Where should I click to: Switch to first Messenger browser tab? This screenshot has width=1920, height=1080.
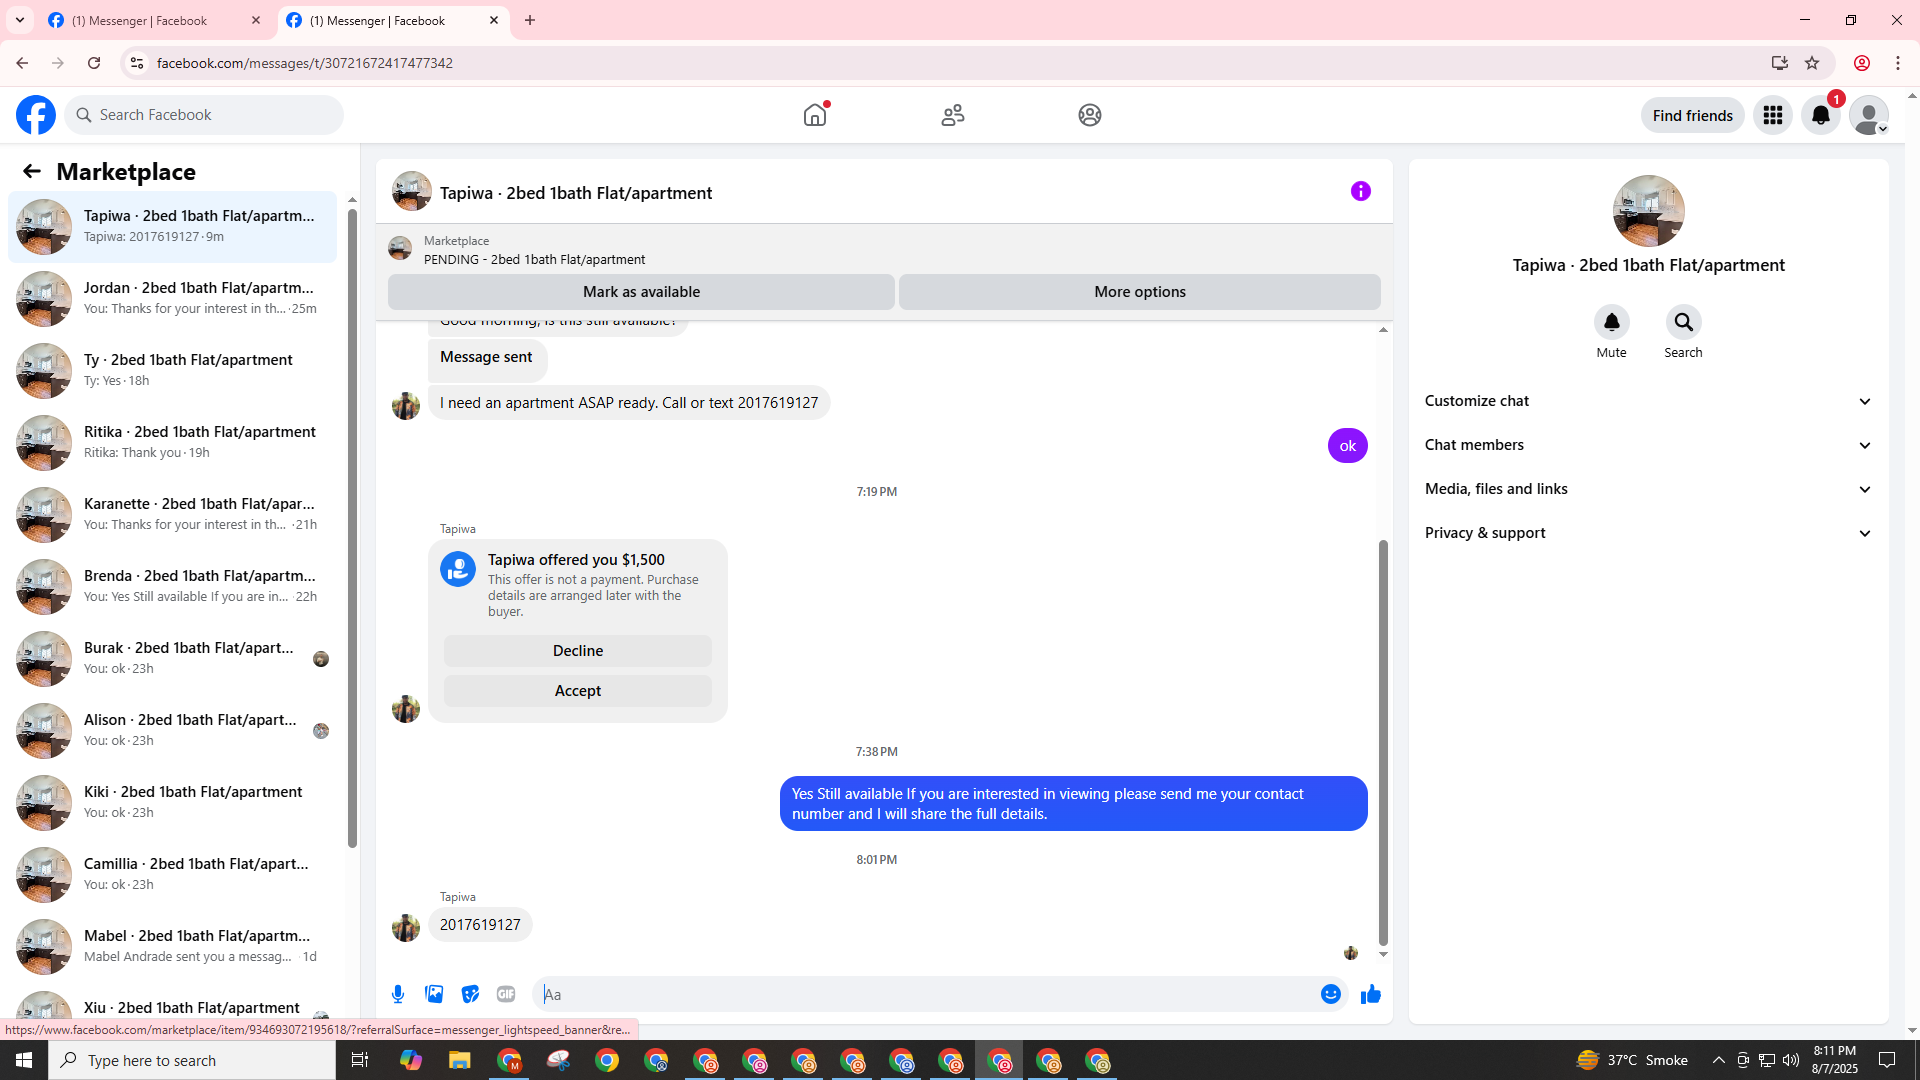[x=152, y=20]
